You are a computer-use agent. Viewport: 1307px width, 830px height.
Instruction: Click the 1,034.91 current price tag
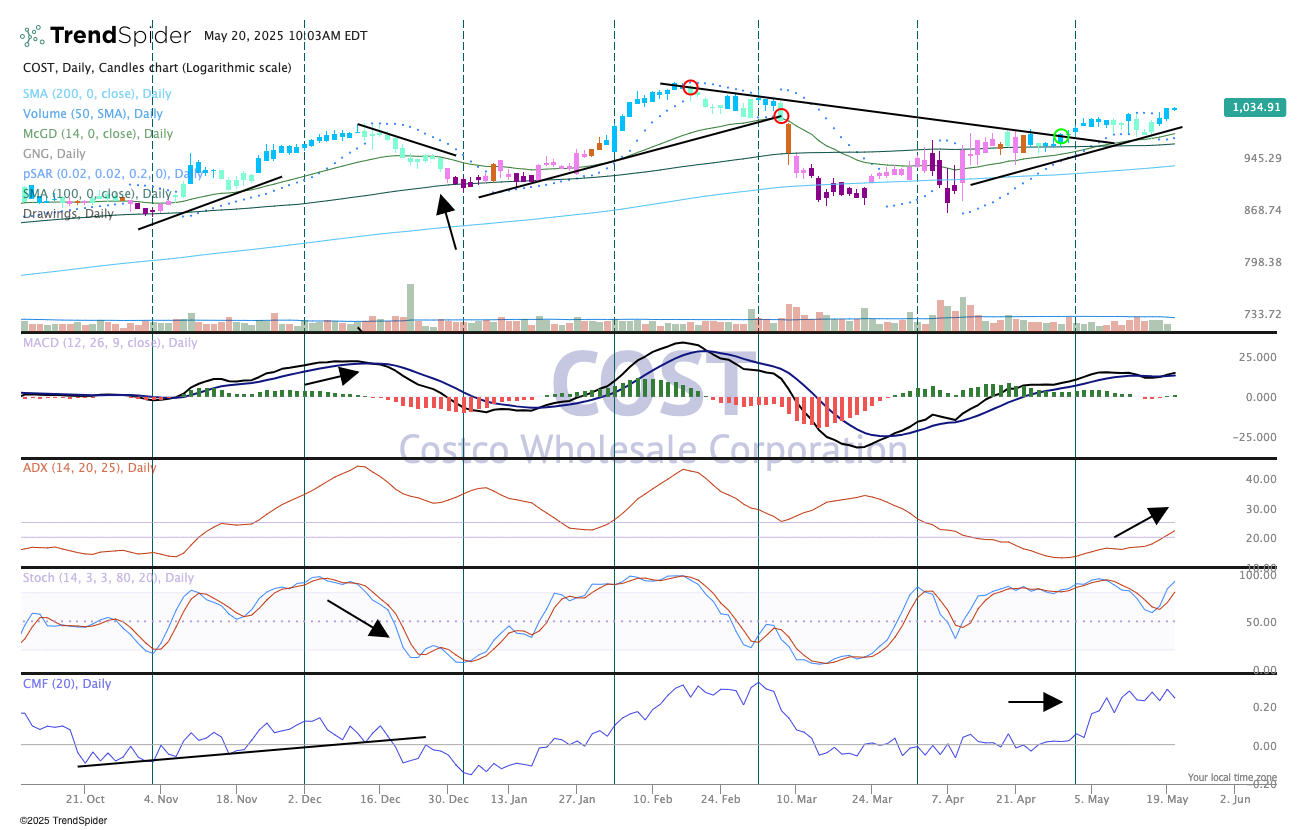[1256, 107]
